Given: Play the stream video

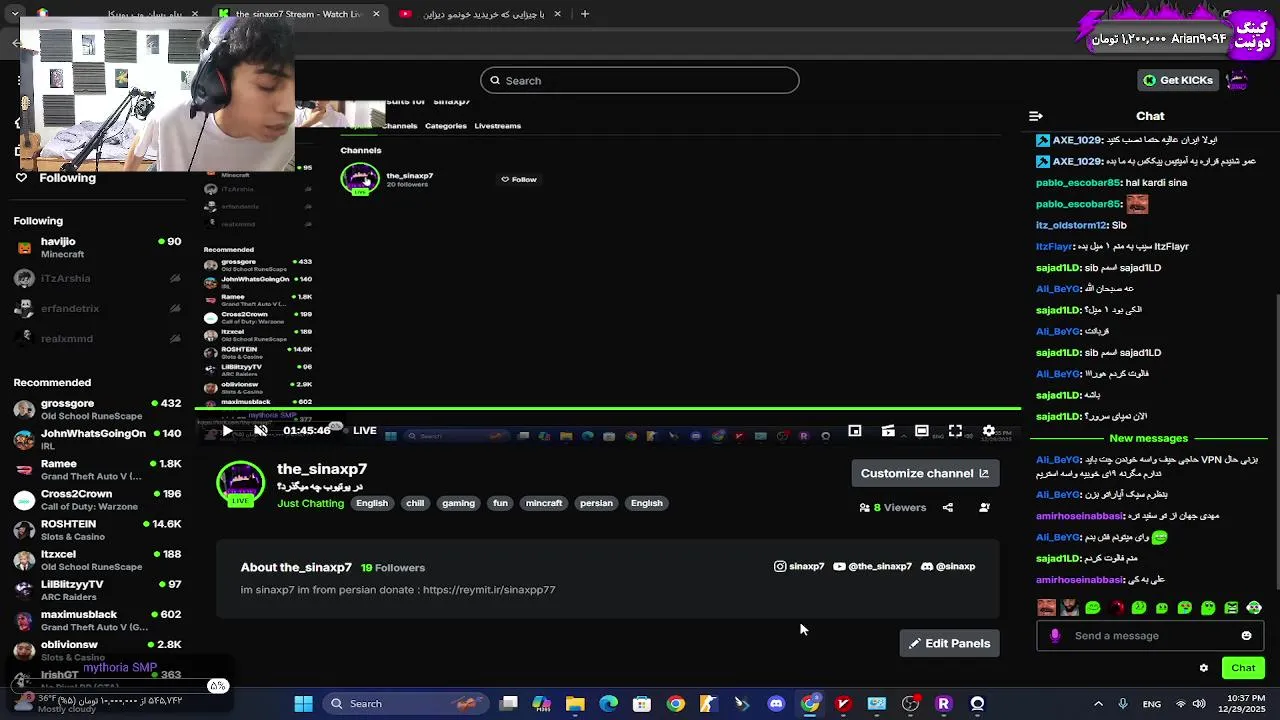Looking at the screenshot, I should (228, 431).
